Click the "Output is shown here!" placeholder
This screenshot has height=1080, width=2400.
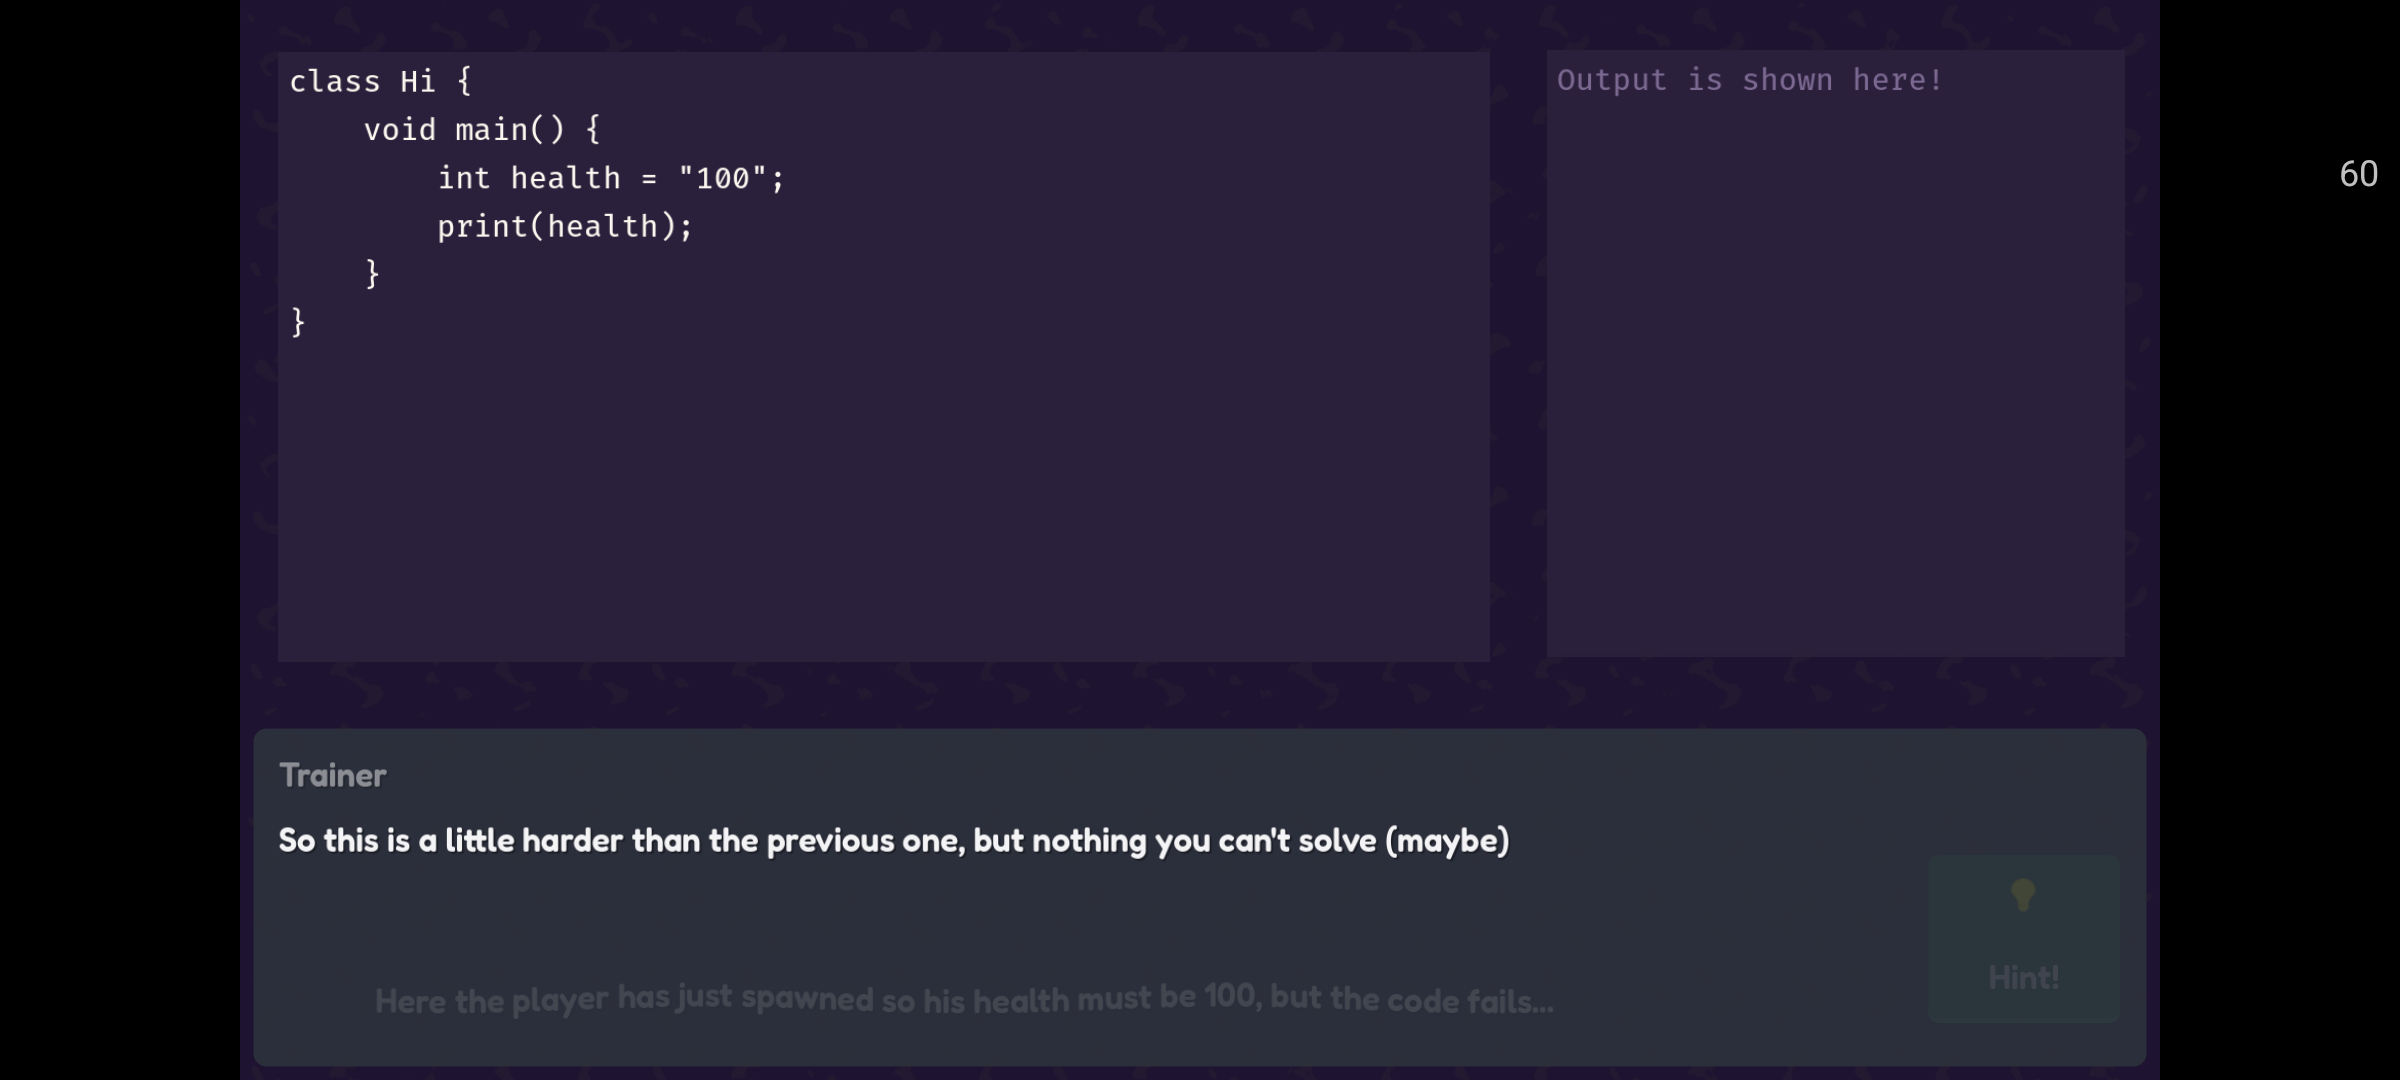[1749, 80]
